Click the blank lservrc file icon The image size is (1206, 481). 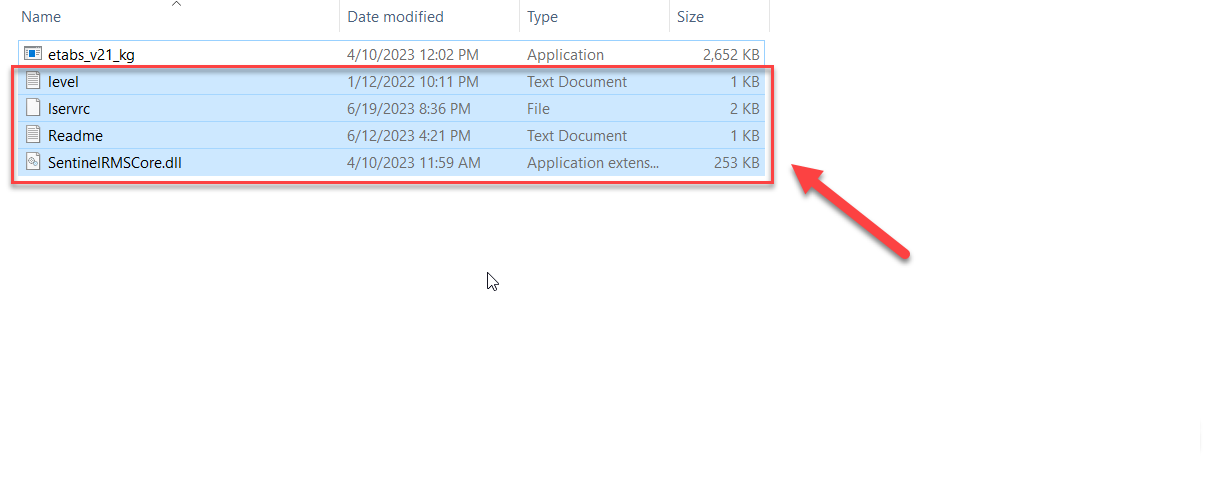click(33, 108)
